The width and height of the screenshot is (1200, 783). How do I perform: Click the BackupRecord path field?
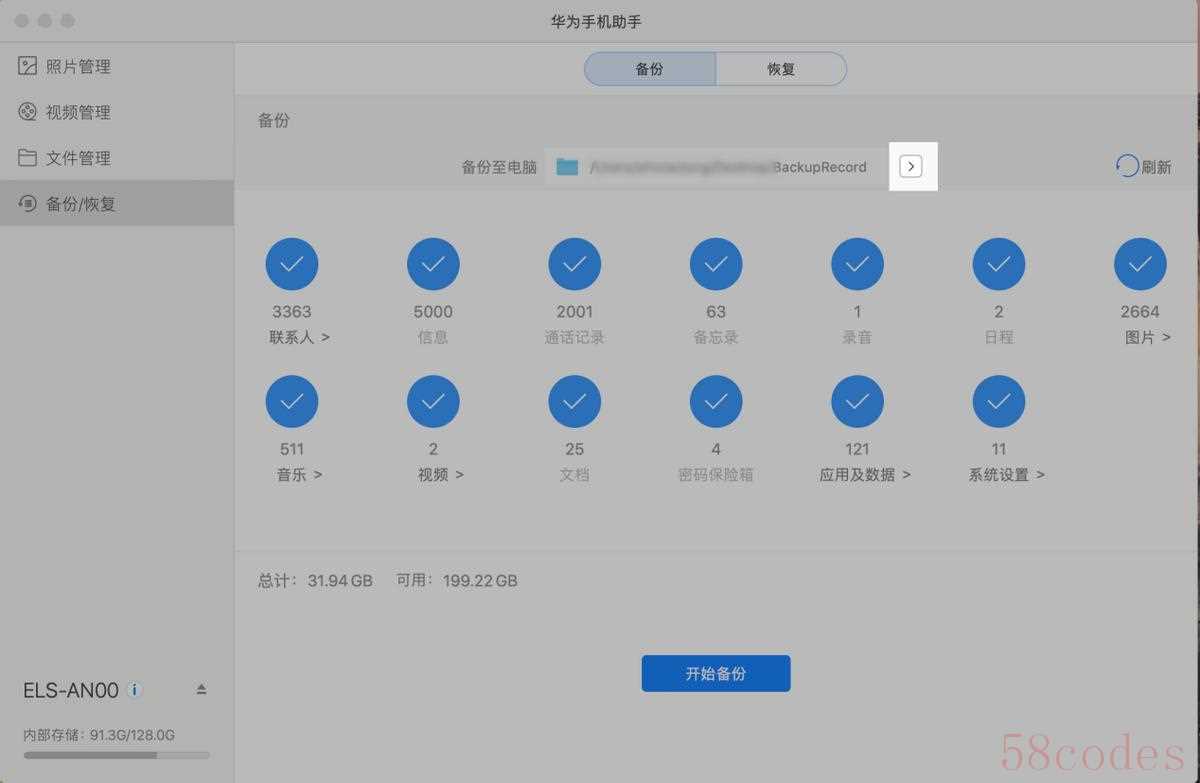pos(727,167)
